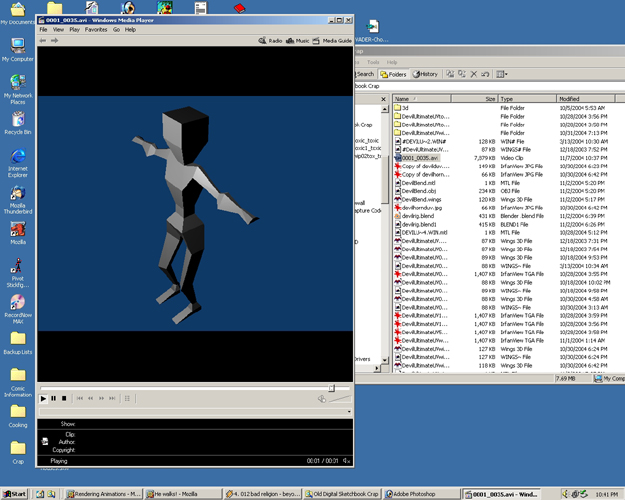
Task: Select the Recycle Bin desktop icon
Action: (18, 123)
